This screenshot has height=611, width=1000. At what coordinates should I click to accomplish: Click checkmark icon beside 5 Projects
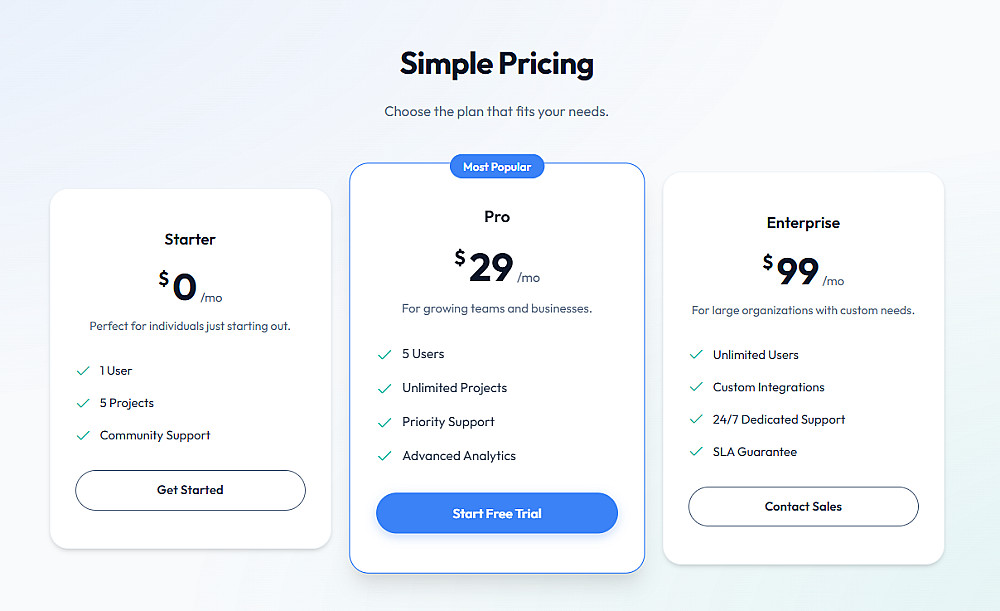(83, 403)
